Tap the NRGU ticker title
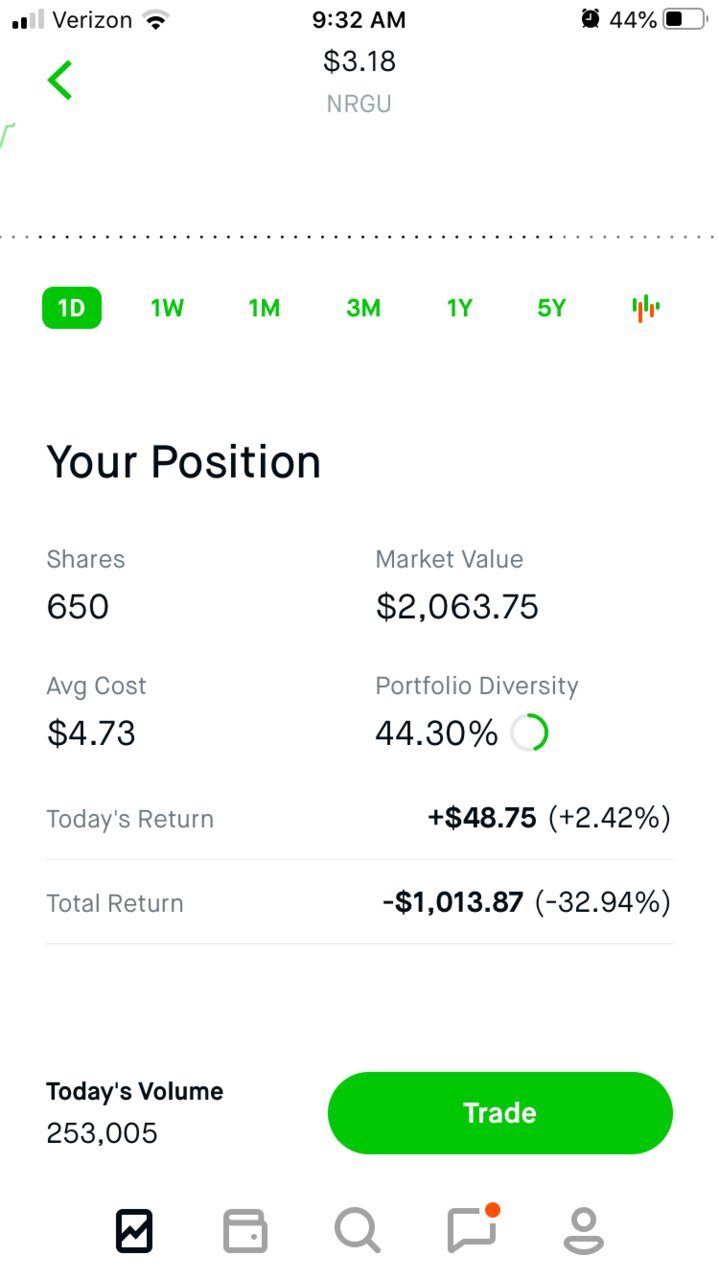The width and height of the screenshot is (719, 1279). click(359, 104)
